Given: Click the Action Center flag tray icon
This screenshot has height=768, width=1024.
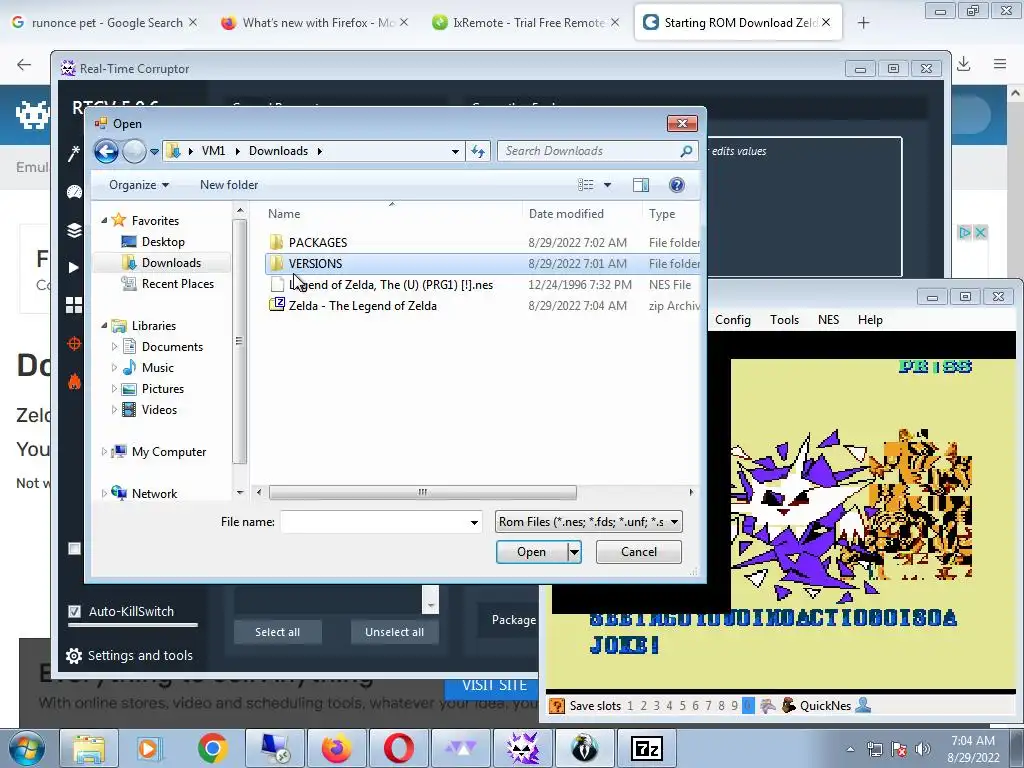Looking at the screenshot, I should [899, 749].
